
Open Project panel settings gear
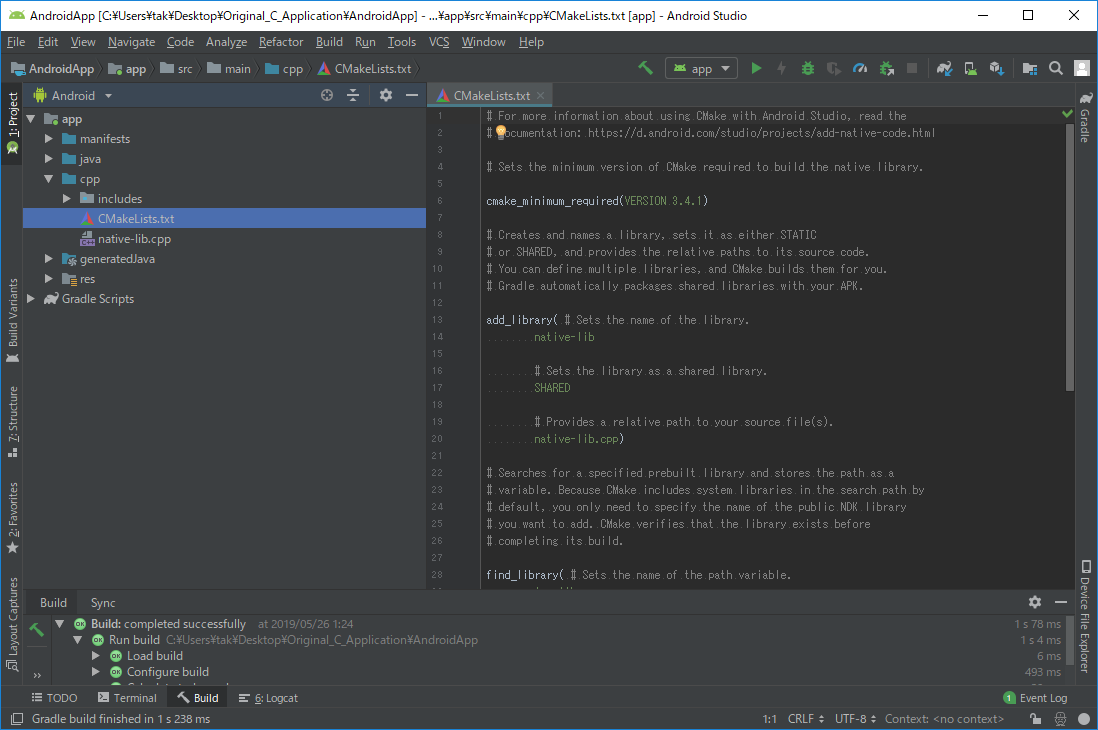pyautogui.click(x=386, y=95)
